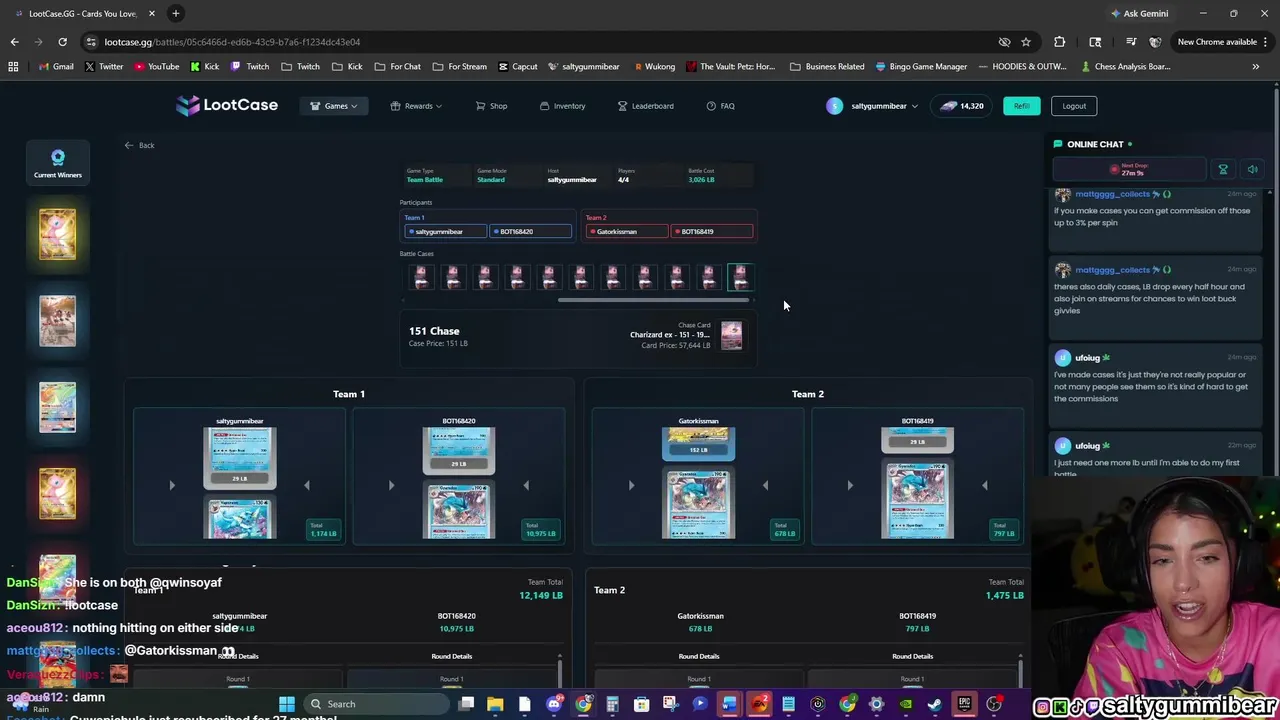Click the 151 Chase case title
1280x720 pixels.
tap(434, 331)
